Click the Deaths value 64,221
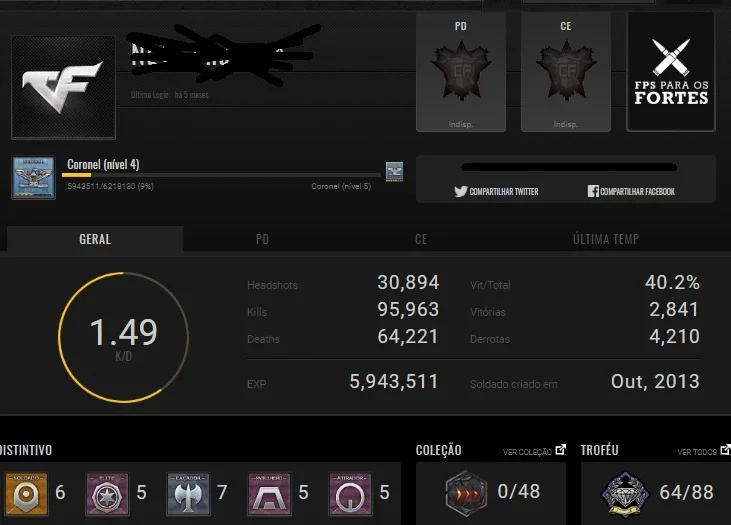This screenshot has height=525, width=731. 408,337
